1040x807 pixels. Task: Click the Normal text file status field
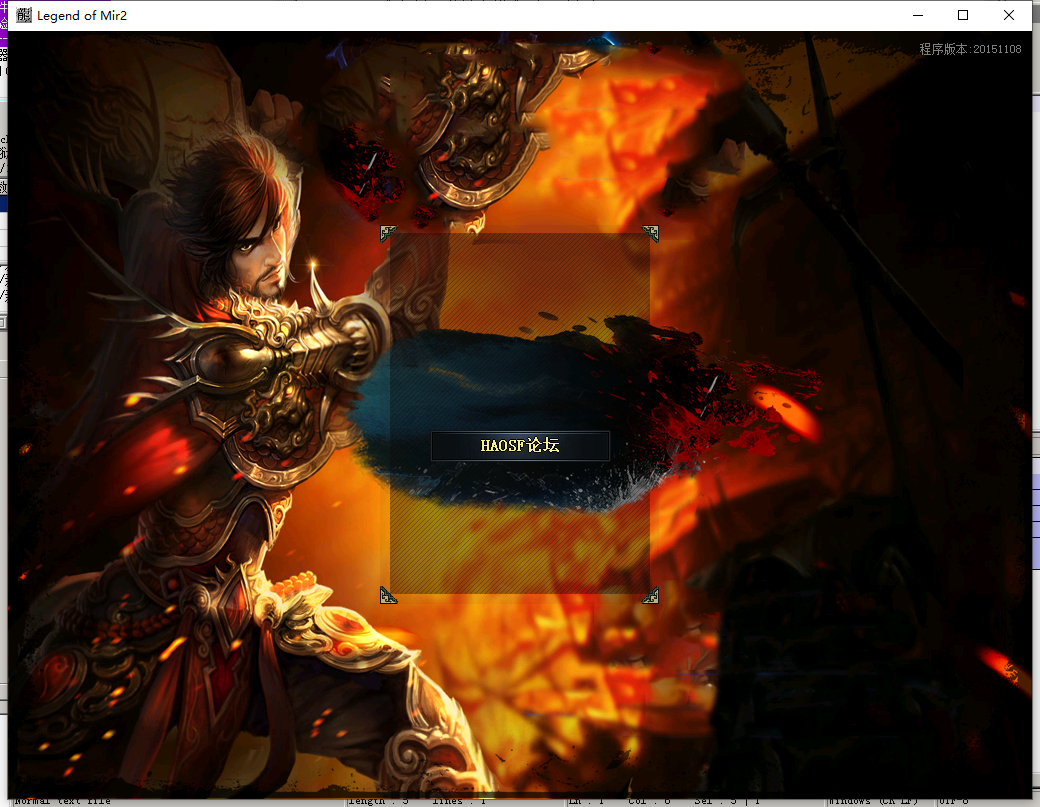click(x=62, y=801)
